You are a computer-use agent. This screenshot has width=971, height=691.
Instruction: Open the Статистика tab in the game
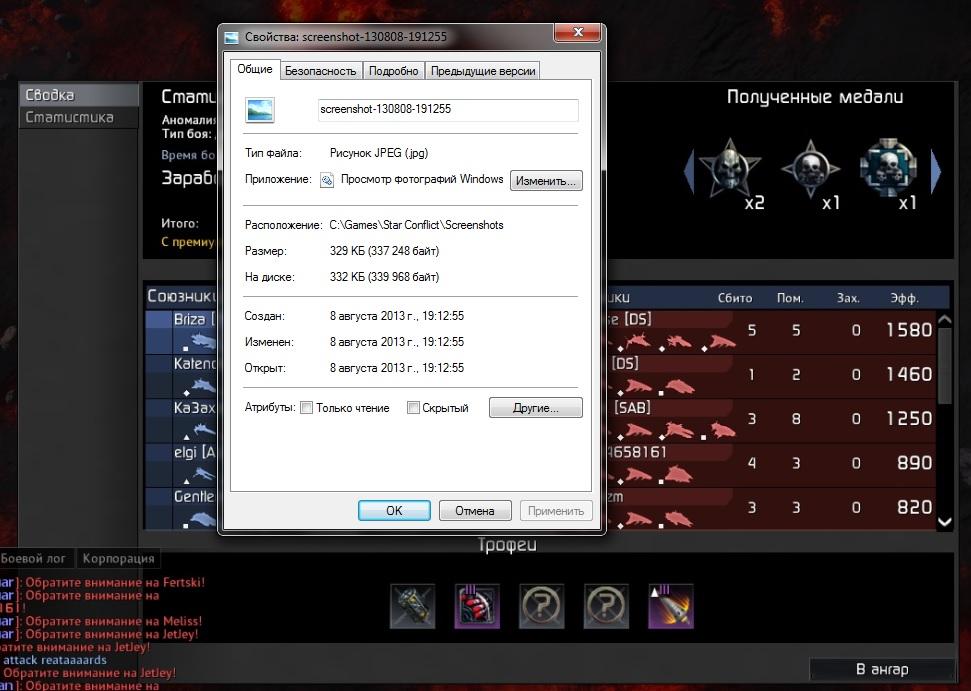[x=79, y=117]
